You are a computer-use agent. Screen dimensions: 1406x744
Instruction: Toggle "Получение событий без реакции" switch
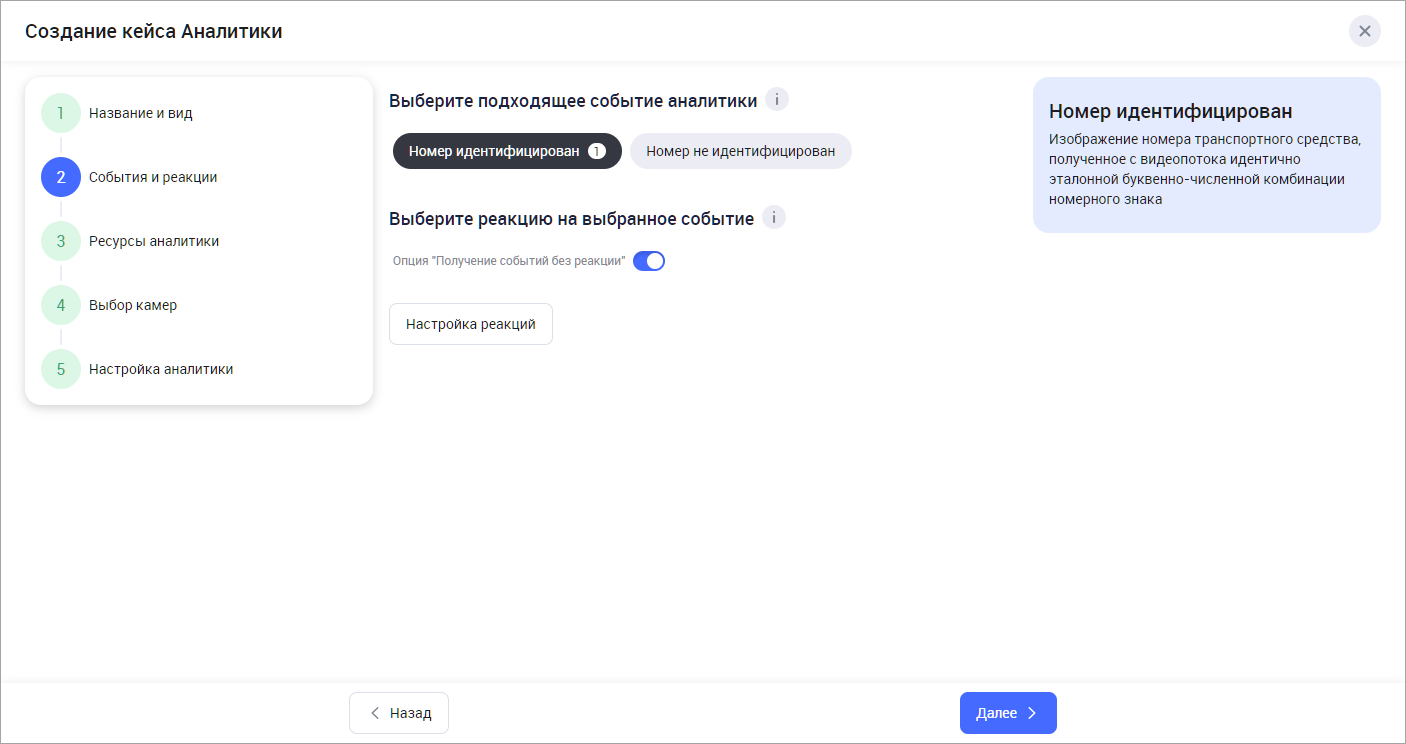pos(649,261)
